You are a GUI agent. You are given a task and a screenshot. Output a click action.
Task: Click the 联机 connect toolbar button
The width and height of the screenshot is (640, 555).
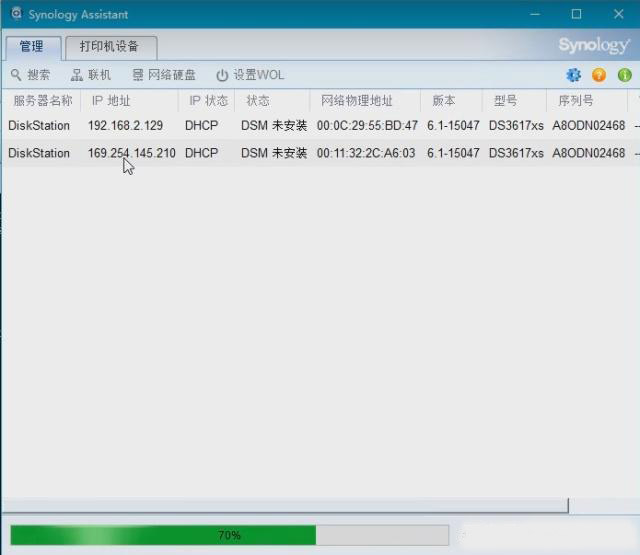pos(91,75)
